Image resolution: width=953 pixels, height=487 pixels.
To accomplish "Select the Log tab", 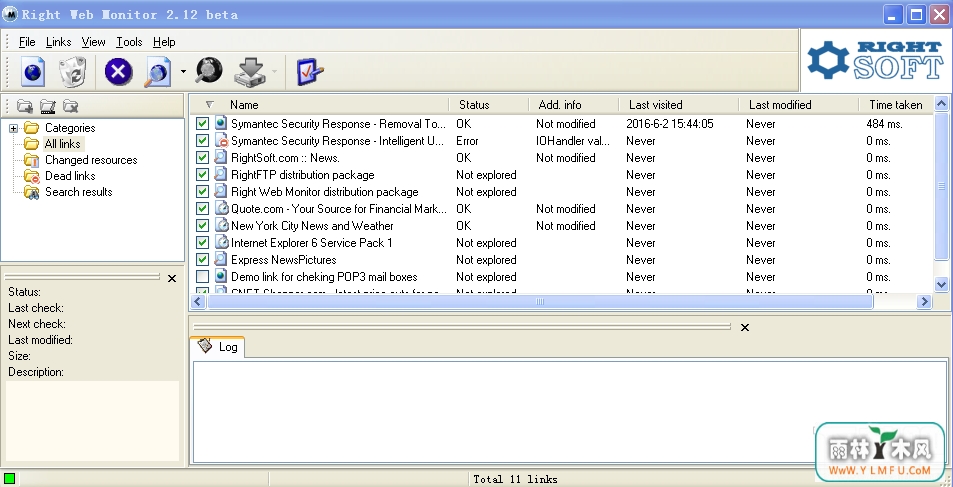I will (x=218, y=347).
